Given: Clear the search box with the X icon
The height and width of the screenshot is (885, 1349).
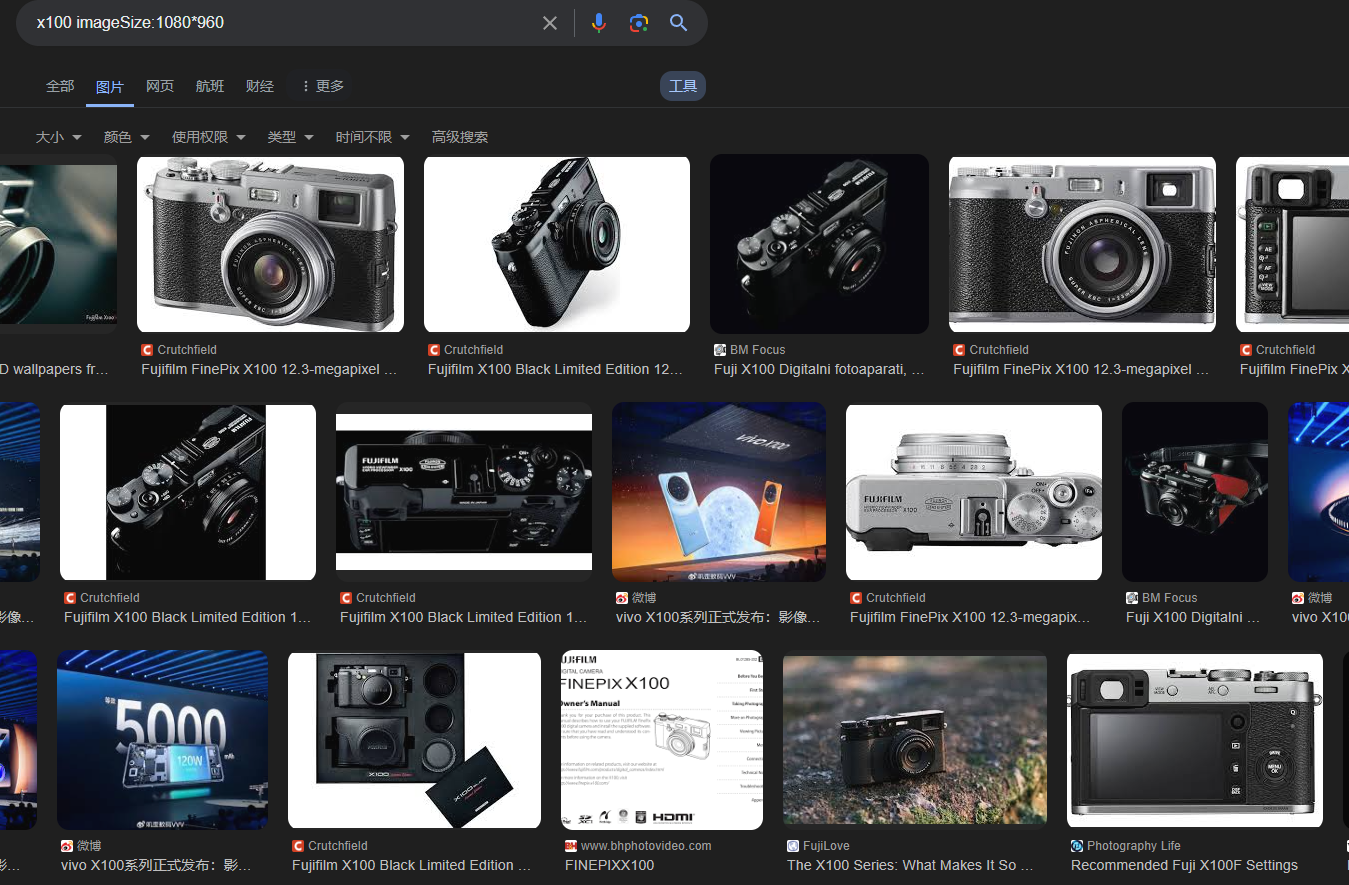Looking at the screenshot, I should pos(550,23).
